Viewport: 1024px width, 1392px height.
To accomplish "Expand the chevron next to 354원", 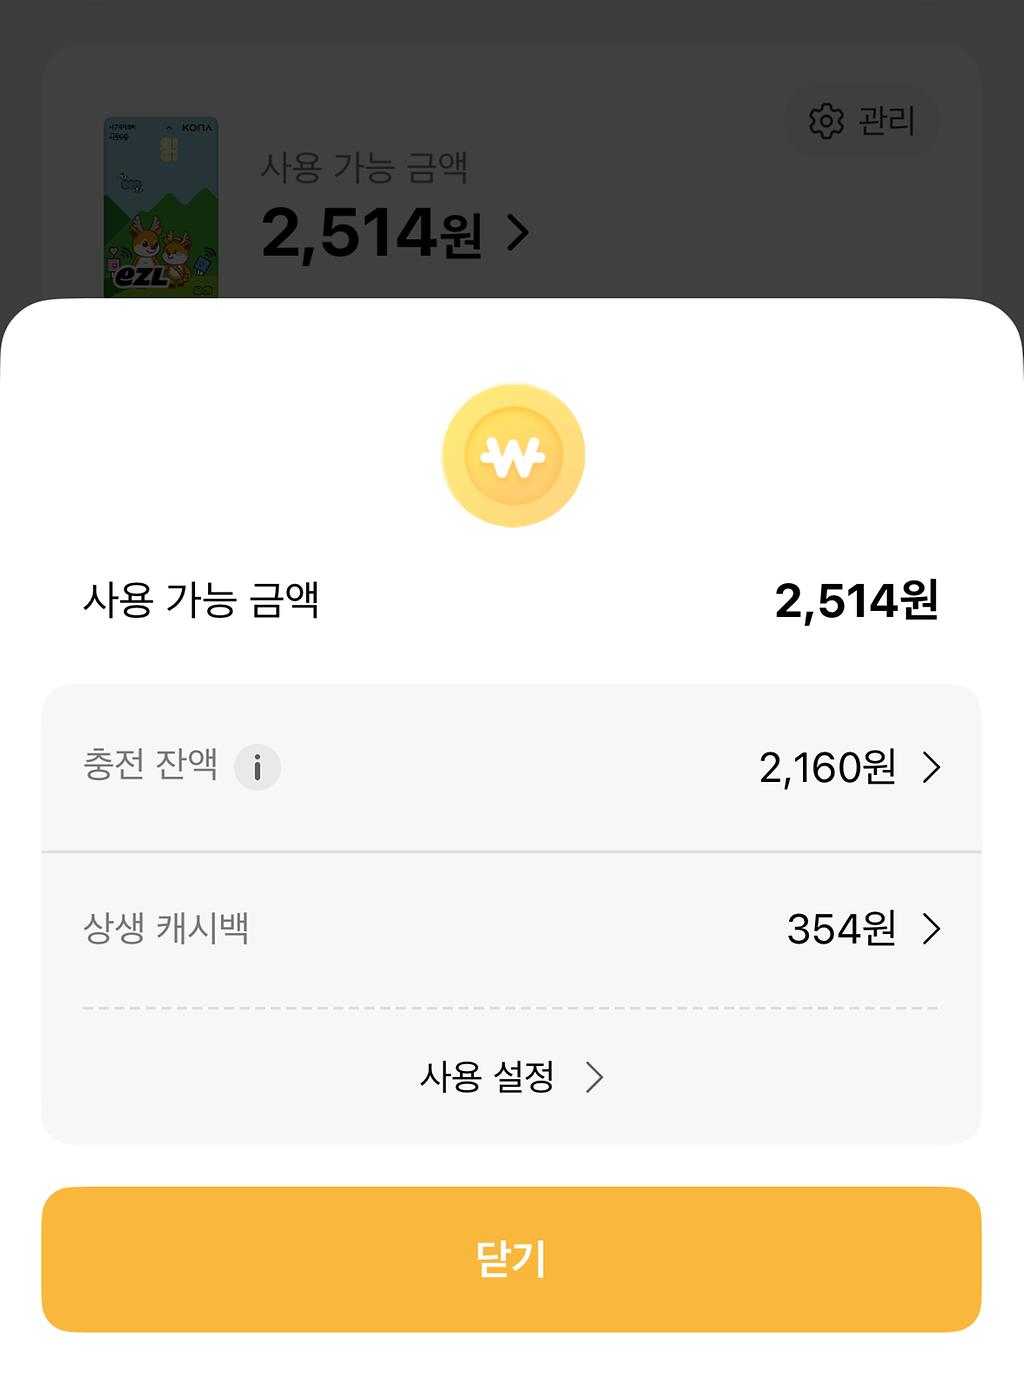I will point(932,929).
